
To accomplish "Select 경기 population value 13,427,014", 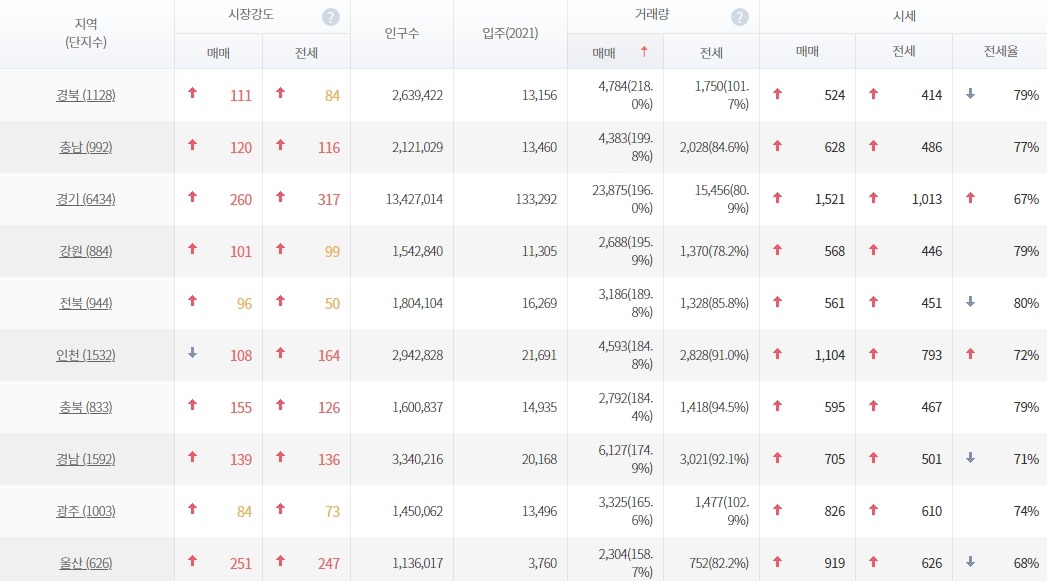I will tap(414, 200).
